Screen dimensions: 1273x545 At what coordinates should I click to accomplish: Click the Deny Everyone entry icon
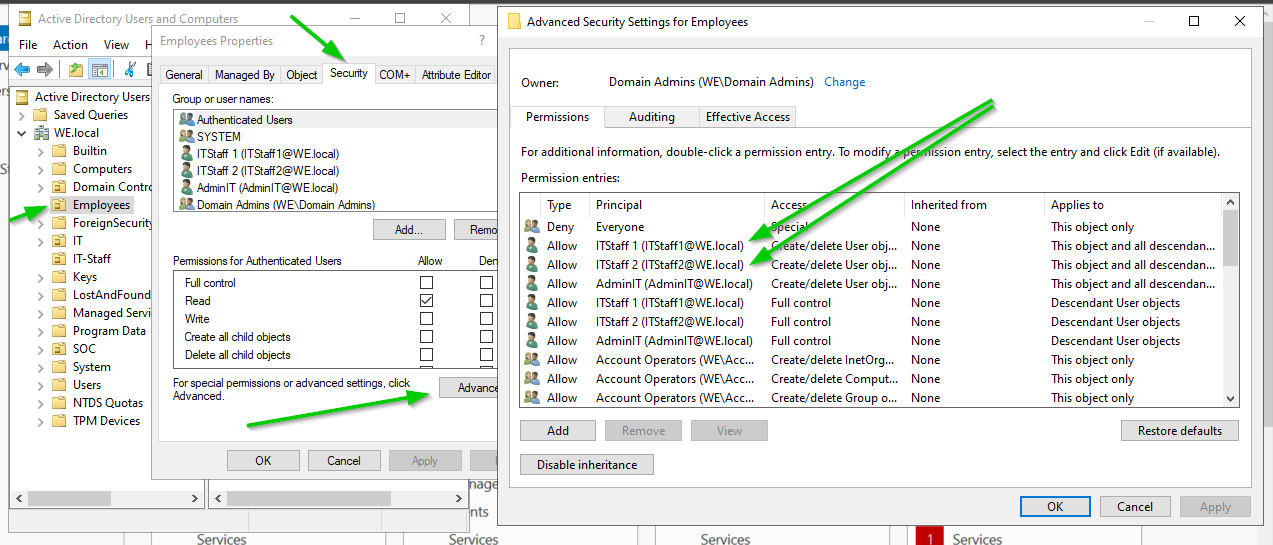coord(531,227)
